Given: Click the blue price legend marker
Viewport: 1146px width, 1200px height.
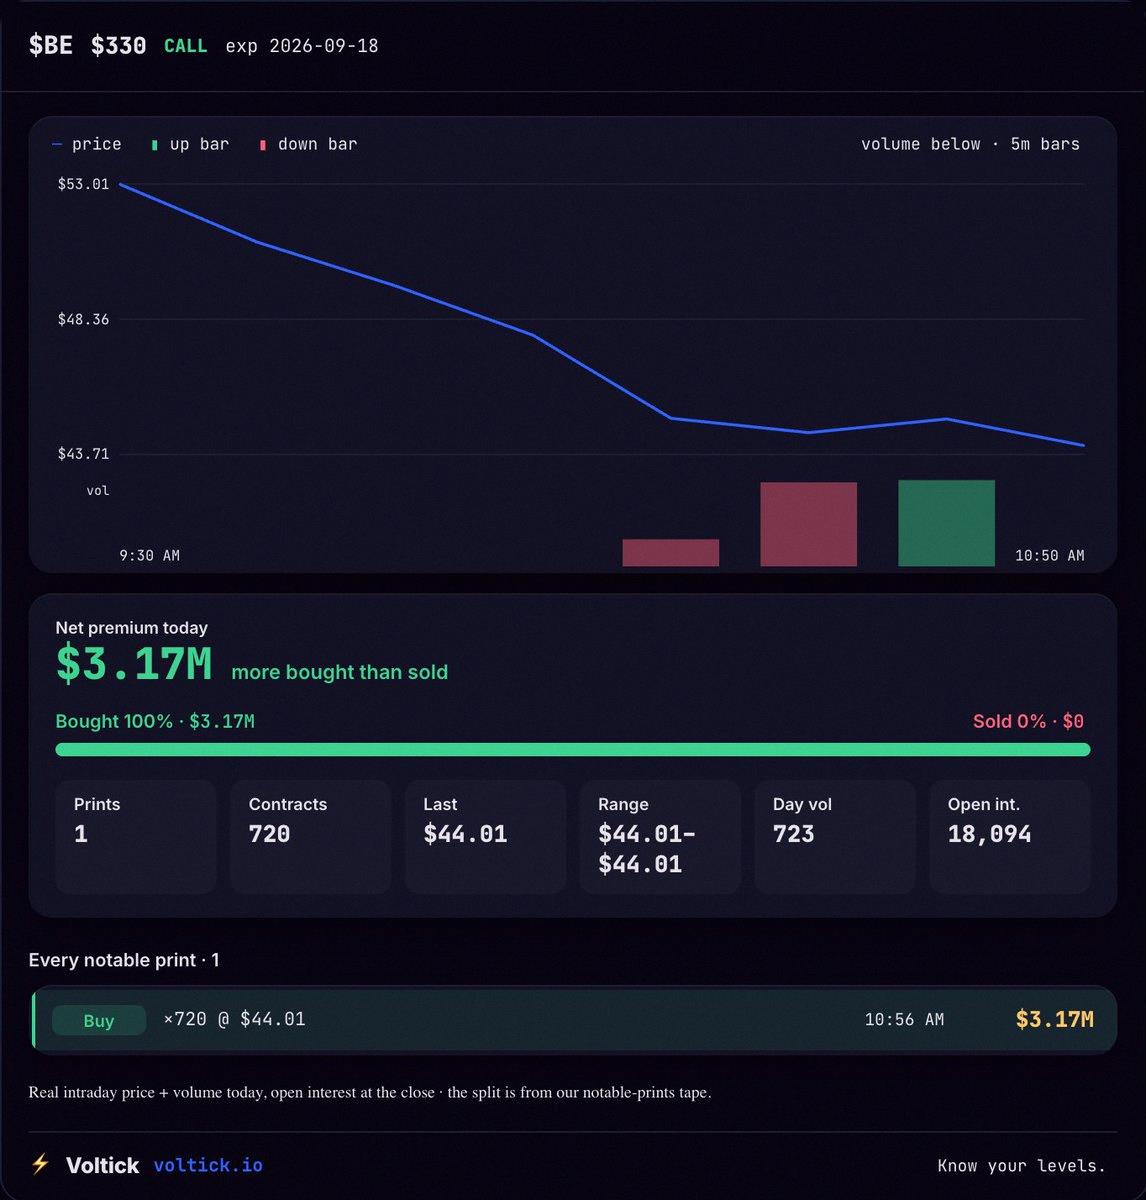Looking at the screenshot, I should (x=57, y=145).
